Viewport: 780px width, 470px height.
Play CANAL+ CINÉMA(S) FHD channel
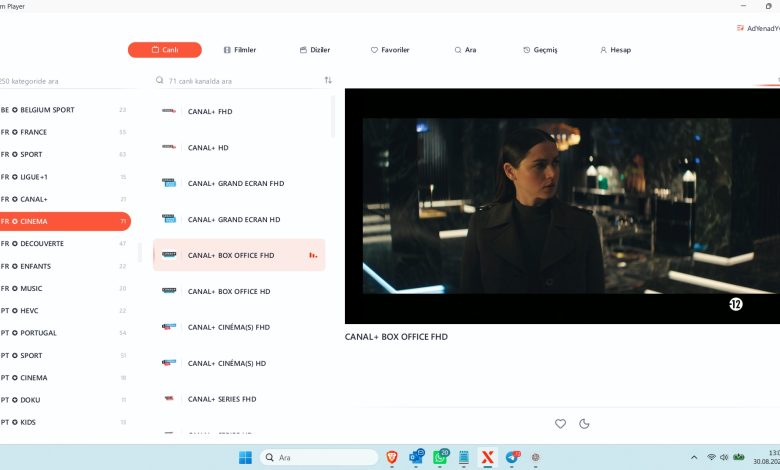239,327
